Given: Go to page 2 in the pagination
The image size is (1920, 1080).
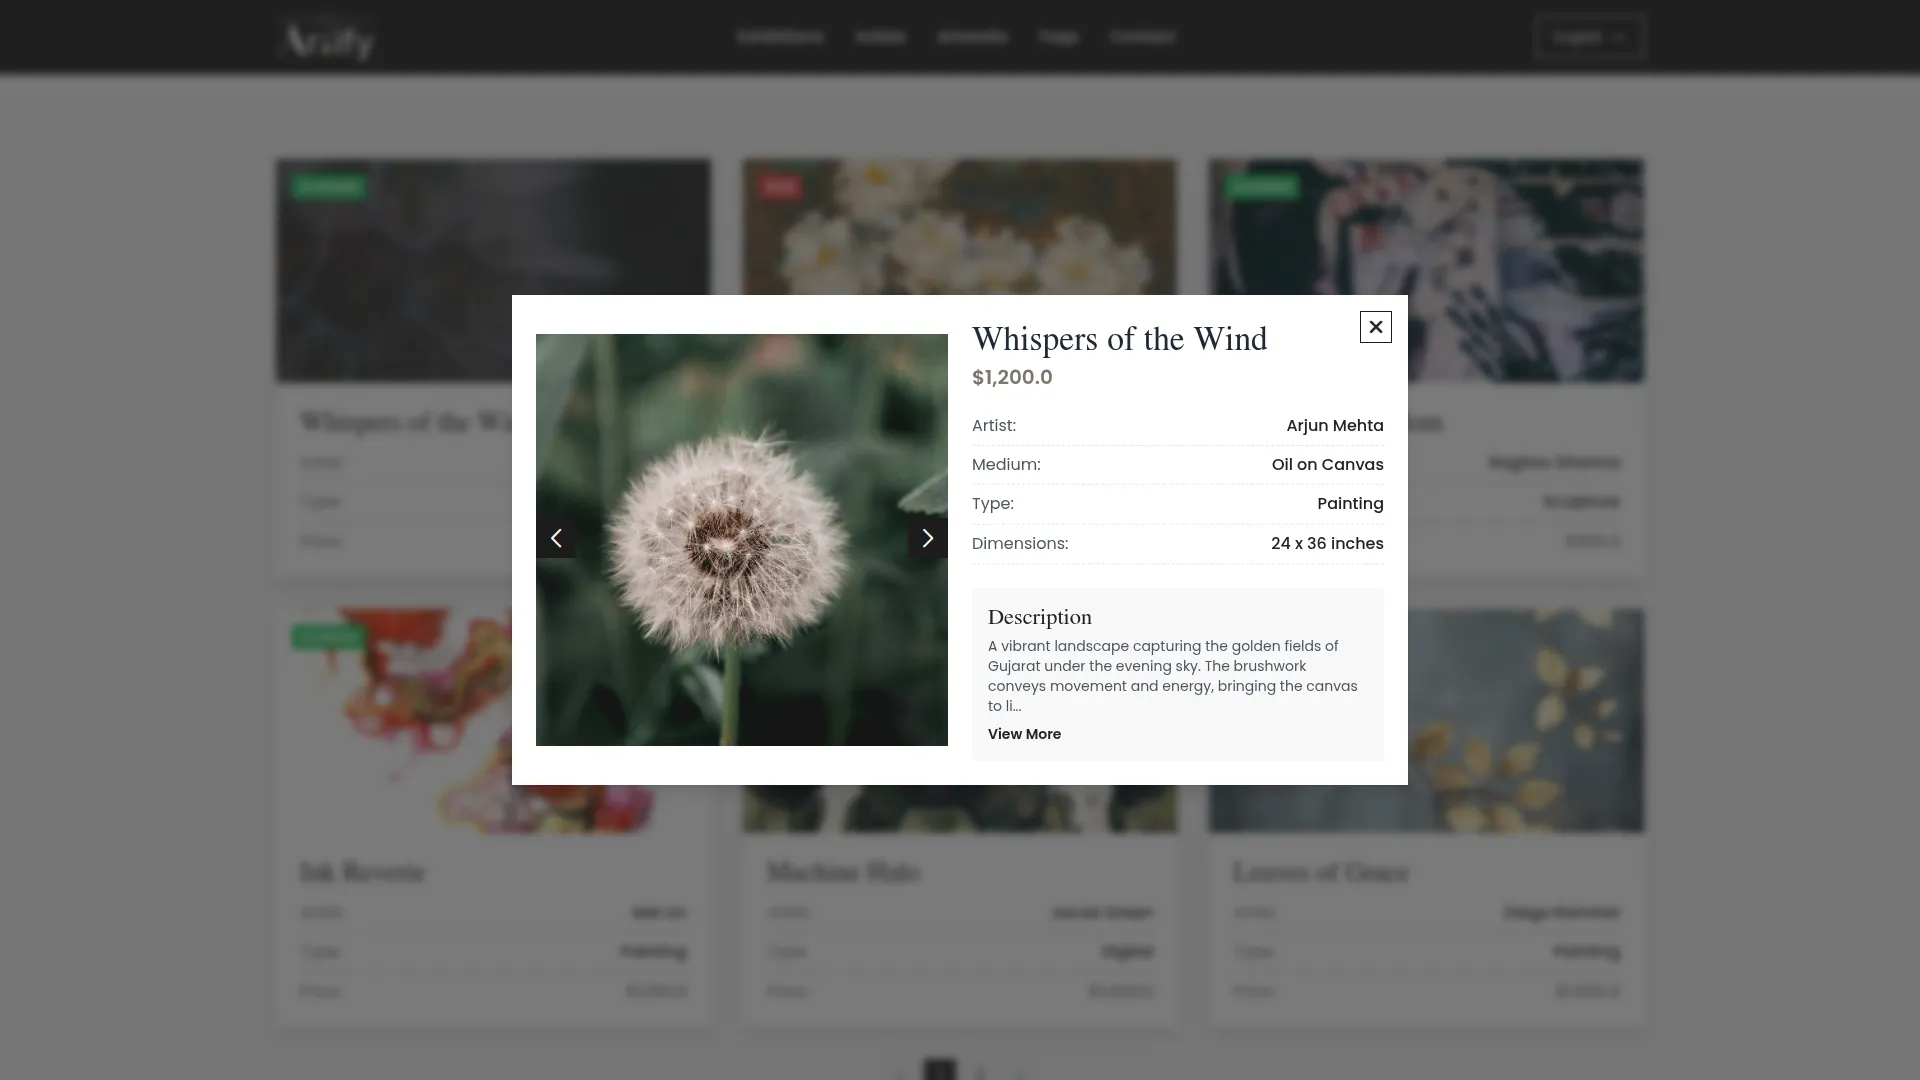Looking at the screenshot, I should (980, 1072).
